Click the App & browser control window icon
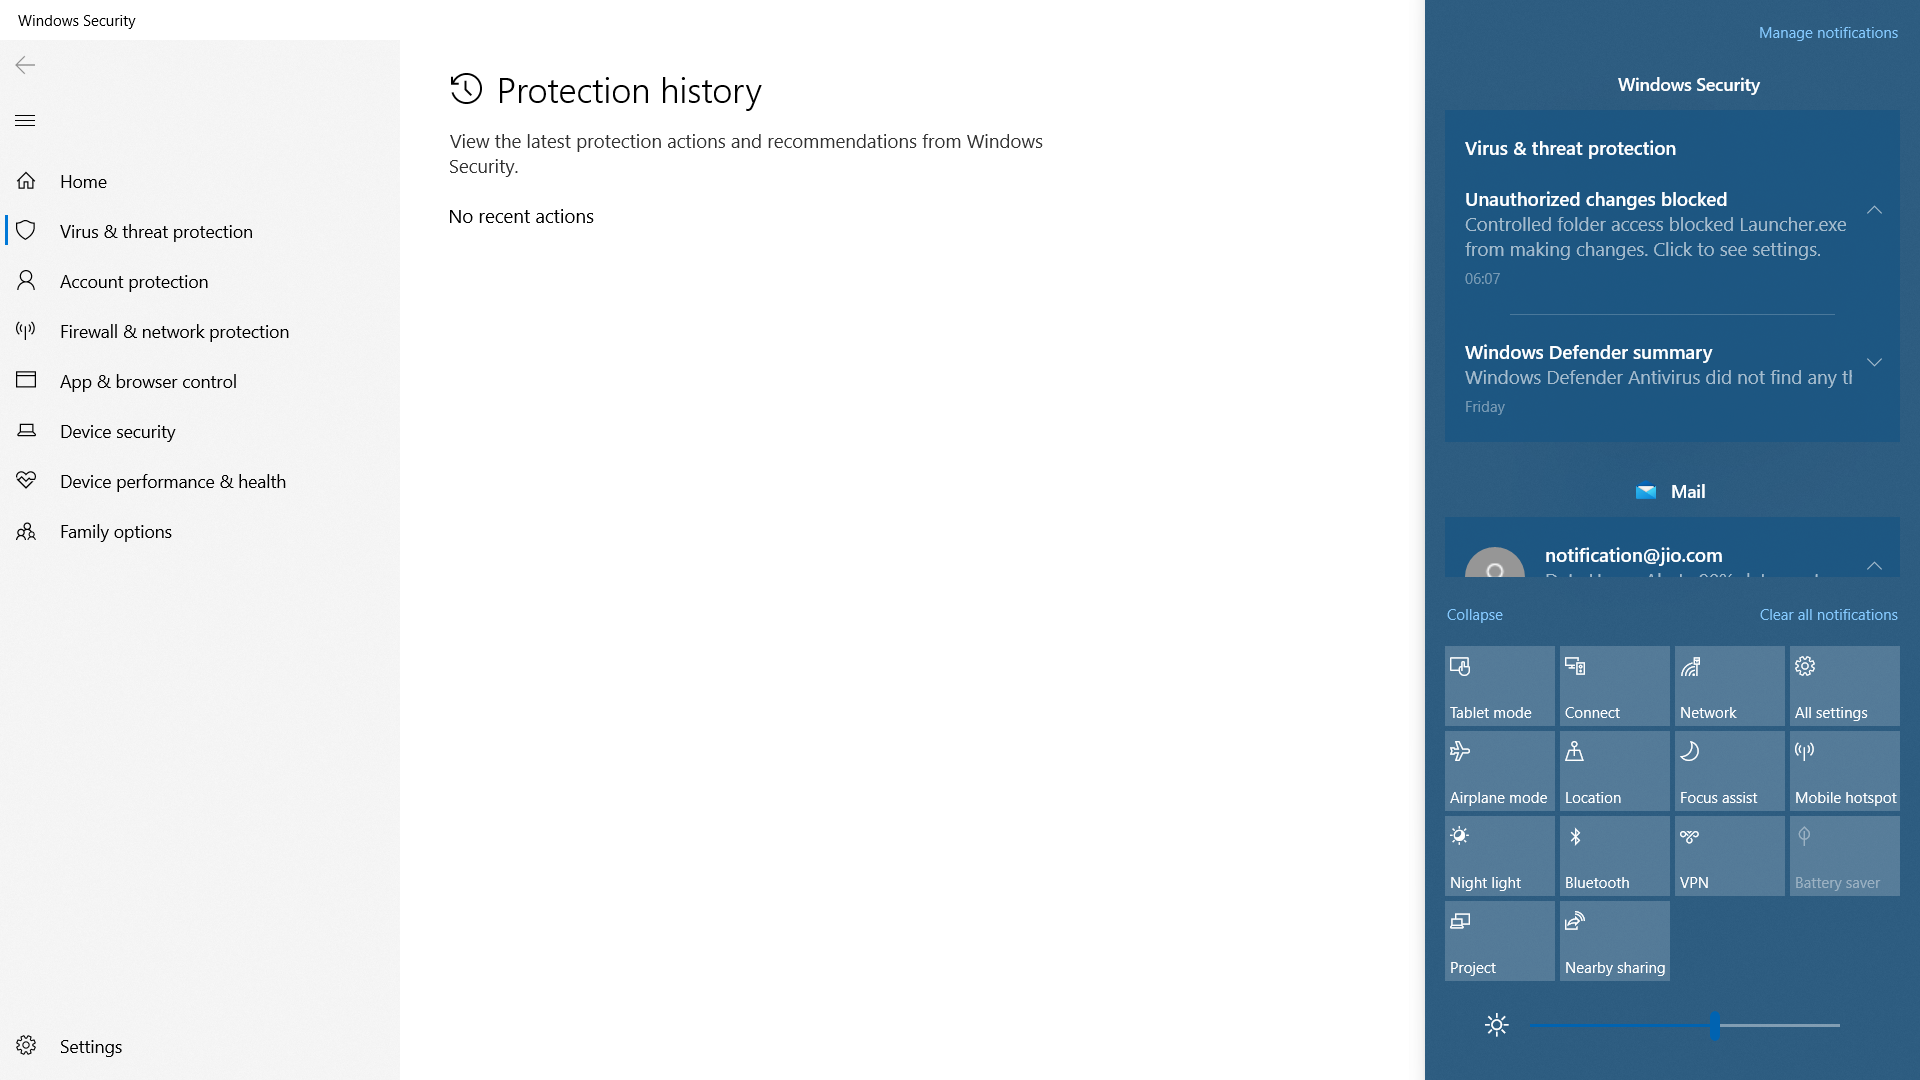This screenshot has height=1080, width=1920. 26,380
